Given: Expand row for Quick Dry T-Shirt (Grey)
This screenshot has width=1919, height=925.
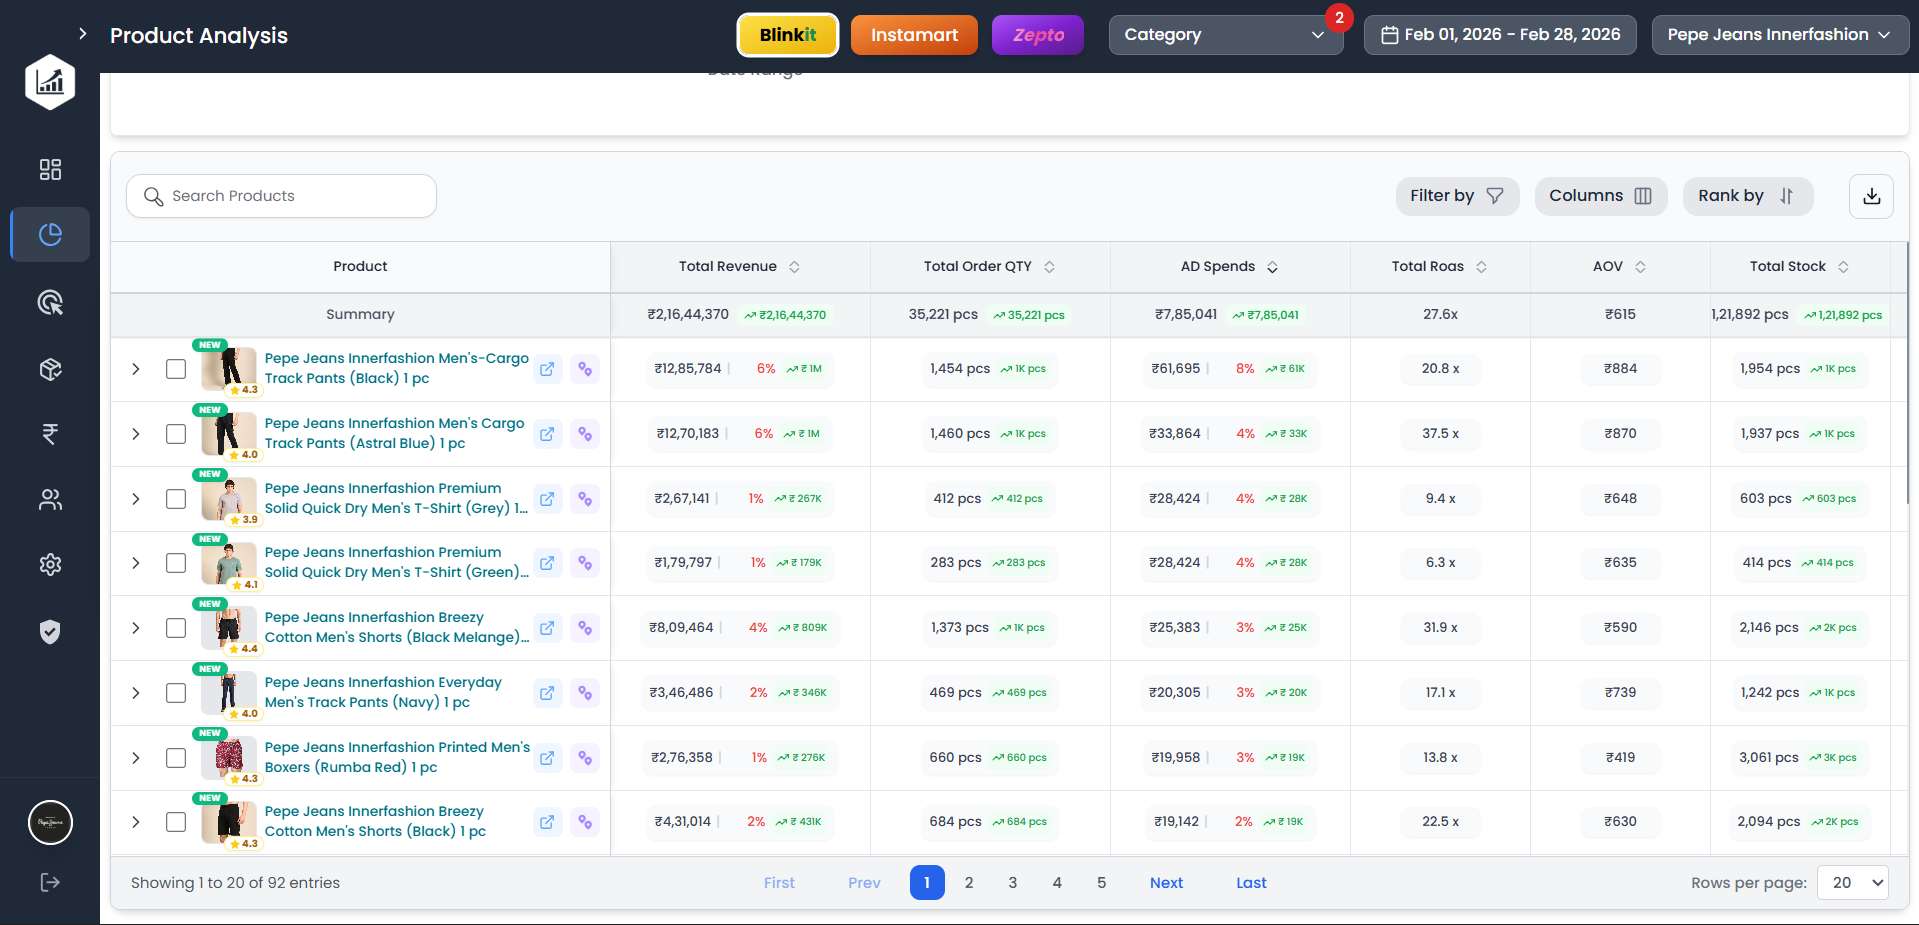Looking at the screenshot, I should click(x=136, y=499).
